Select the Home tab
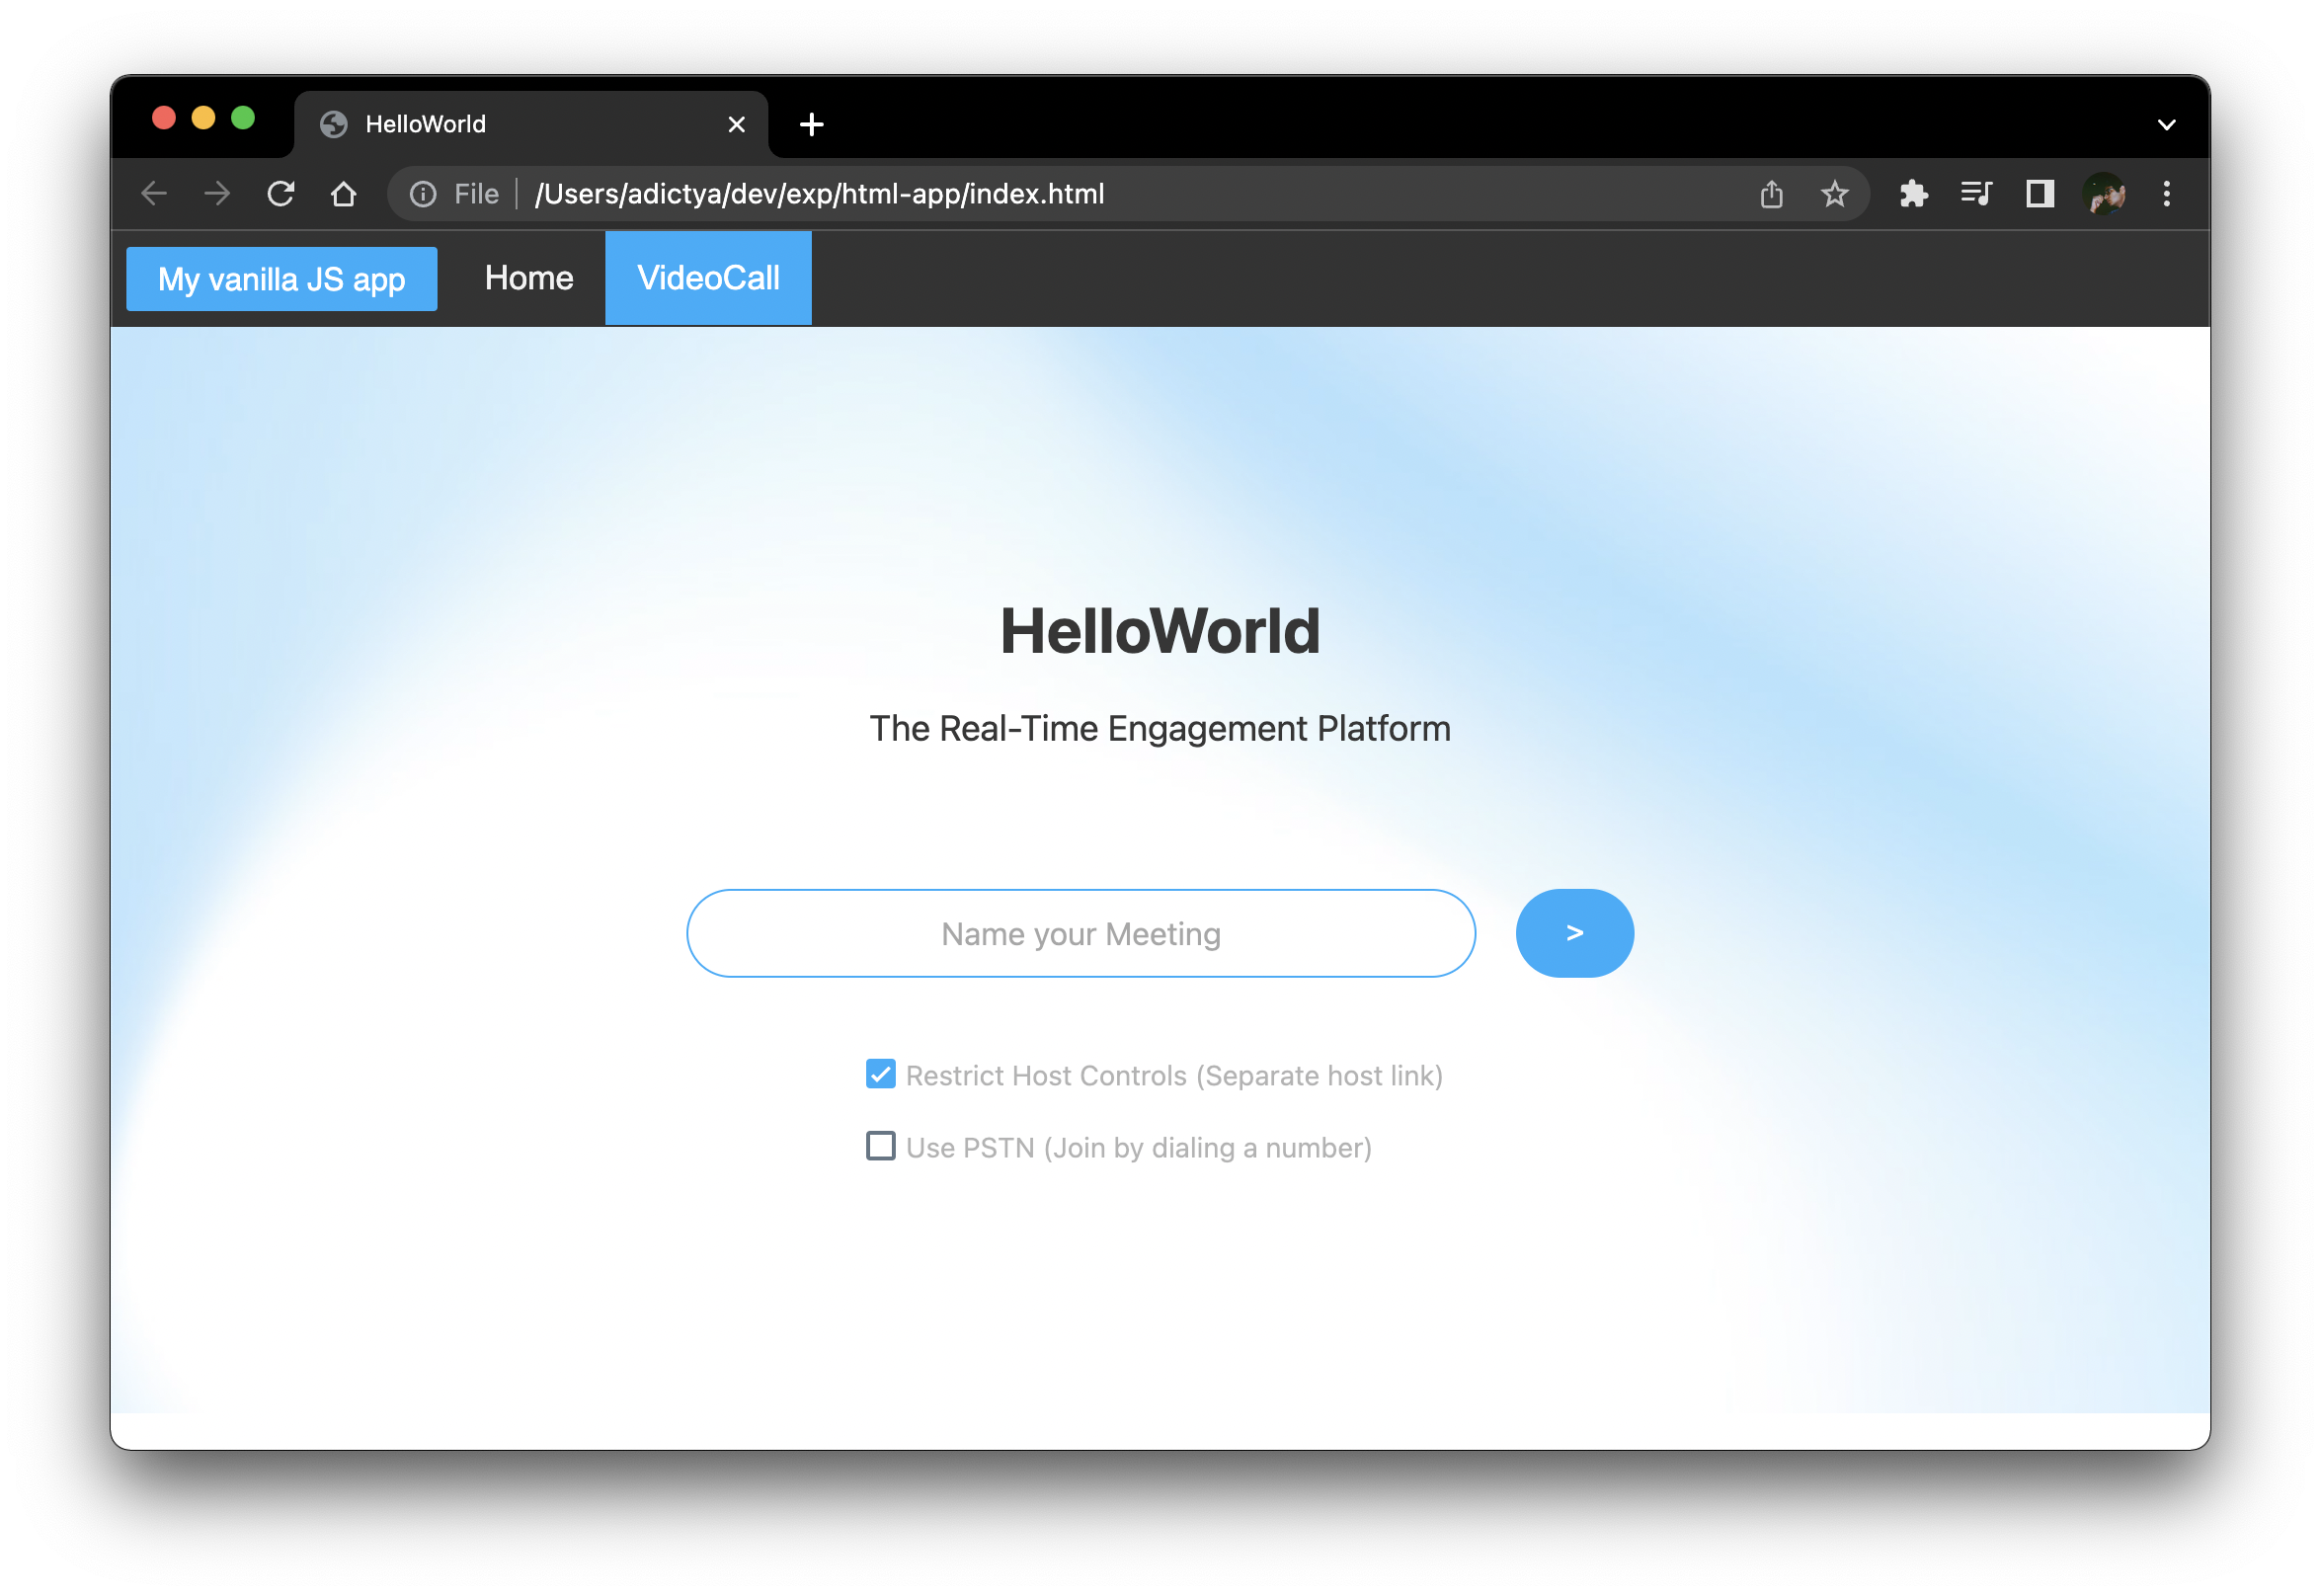Viewport: 2321px width, 1596px height. point(529,277)
